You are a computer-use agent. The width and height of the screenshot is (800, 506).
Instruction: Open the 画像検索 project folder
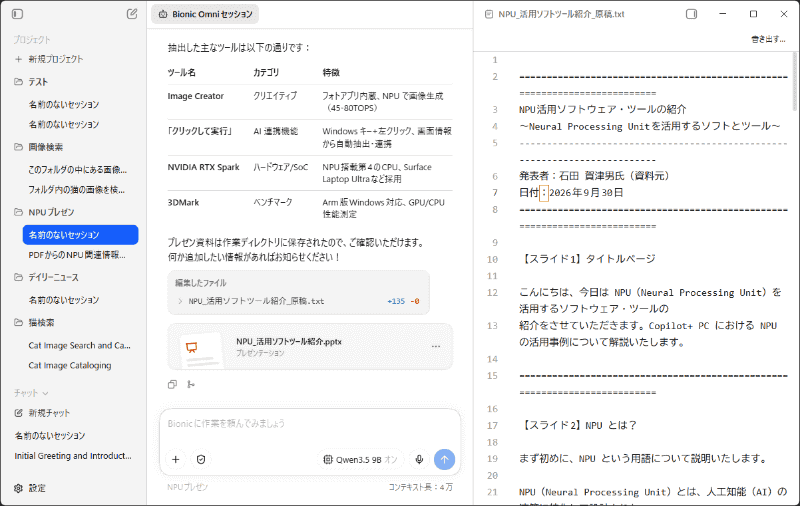pyautogui.click(x=45, y=147)
